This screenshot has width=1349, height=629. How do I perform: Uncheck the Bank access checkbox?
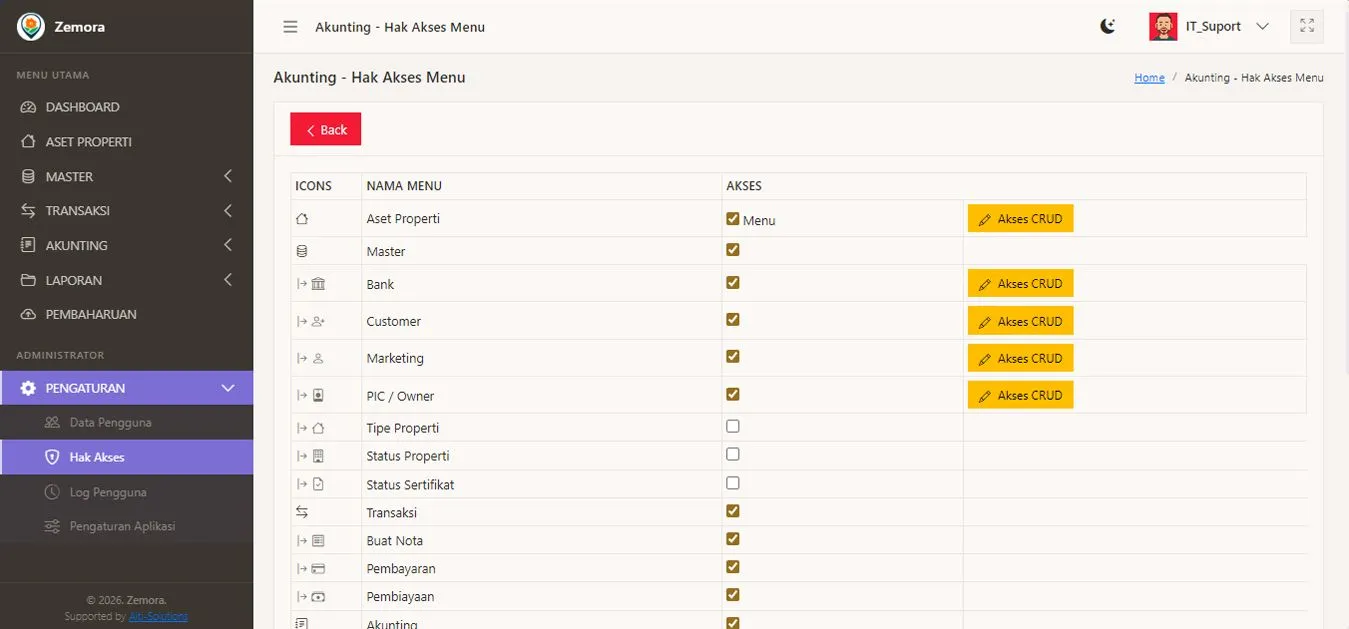click(733, 283)
